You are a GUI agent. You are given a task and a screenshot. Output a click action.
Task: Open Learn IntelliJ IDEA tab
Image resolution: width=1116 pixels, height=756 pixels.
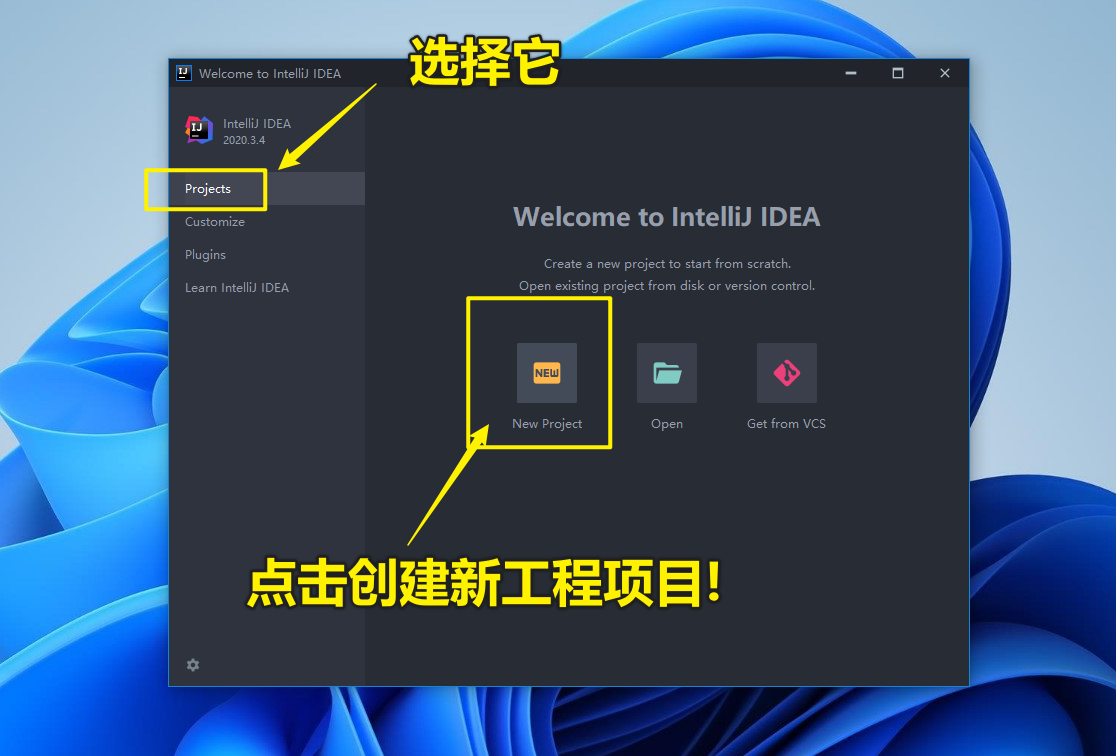point(267,288)
